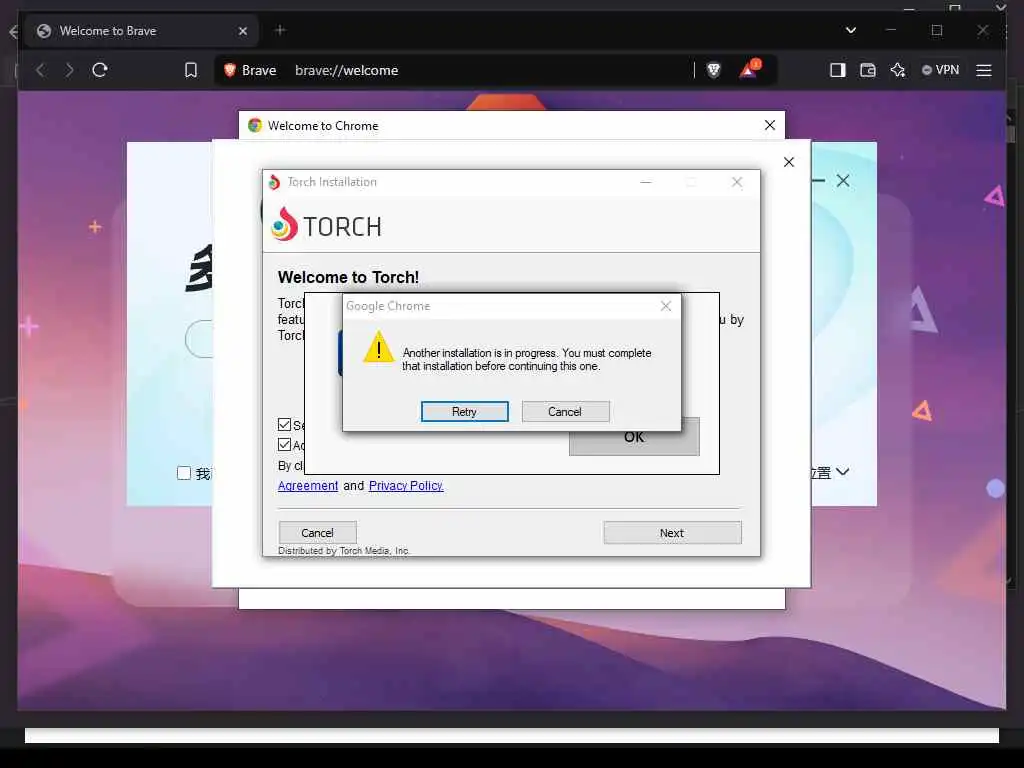Open Leo AI sparkle icon
Image resolution: width=1024 pixels, height=768 pixels.
[x=898, y=70]
